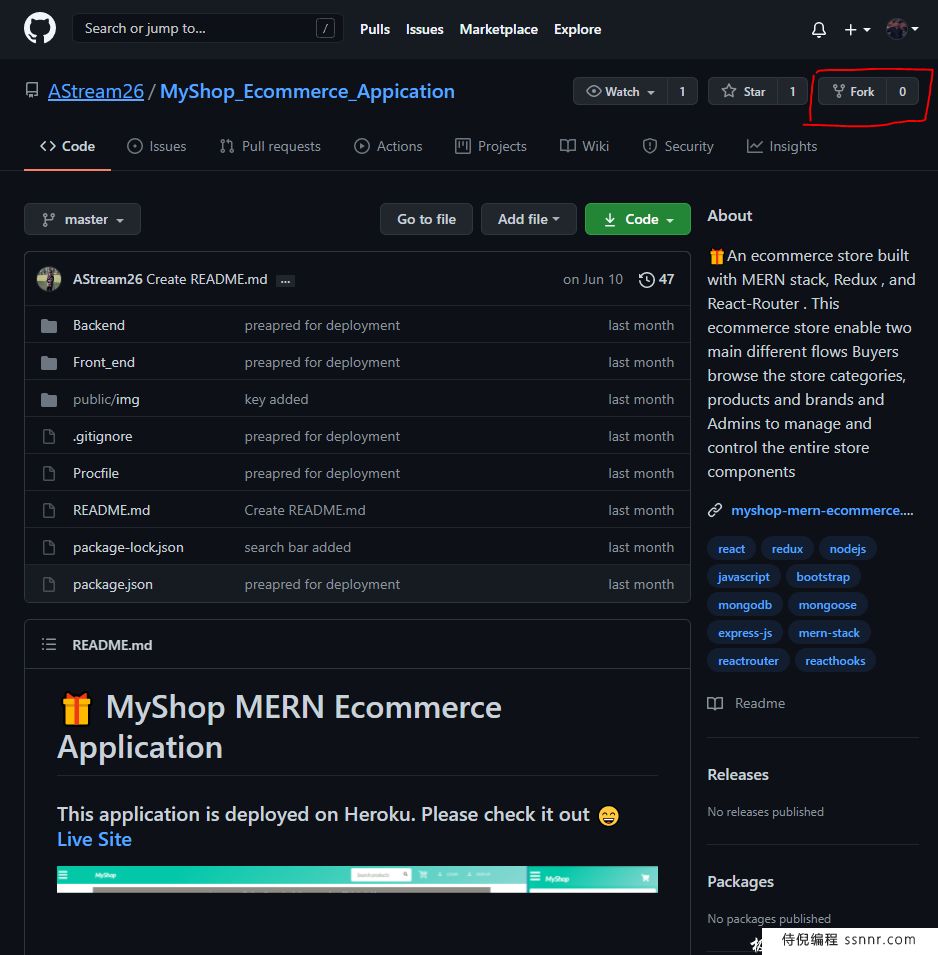Open the AStream26 owner profile link
The height and width of the screenshot is (955, 938).
tap(96, 91)
